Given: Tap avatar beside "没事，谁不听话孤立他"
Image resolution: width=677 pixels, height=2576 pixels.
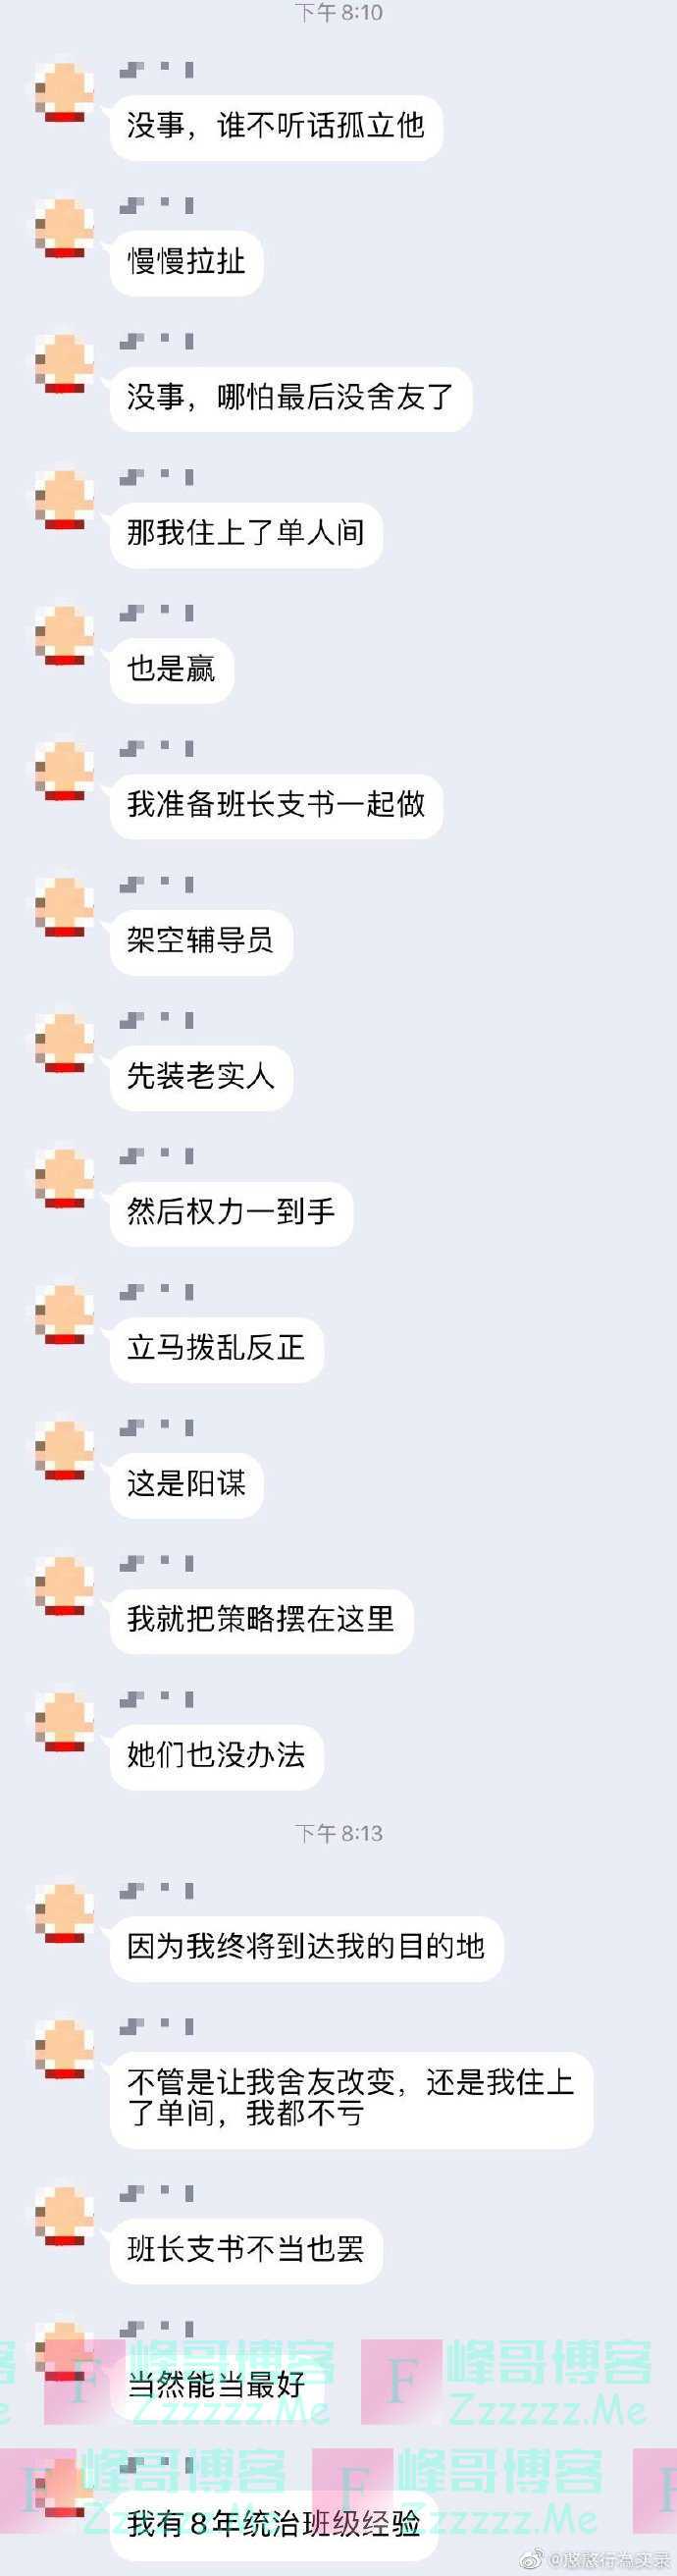Looking at the screenshot, I should (65, 93).
